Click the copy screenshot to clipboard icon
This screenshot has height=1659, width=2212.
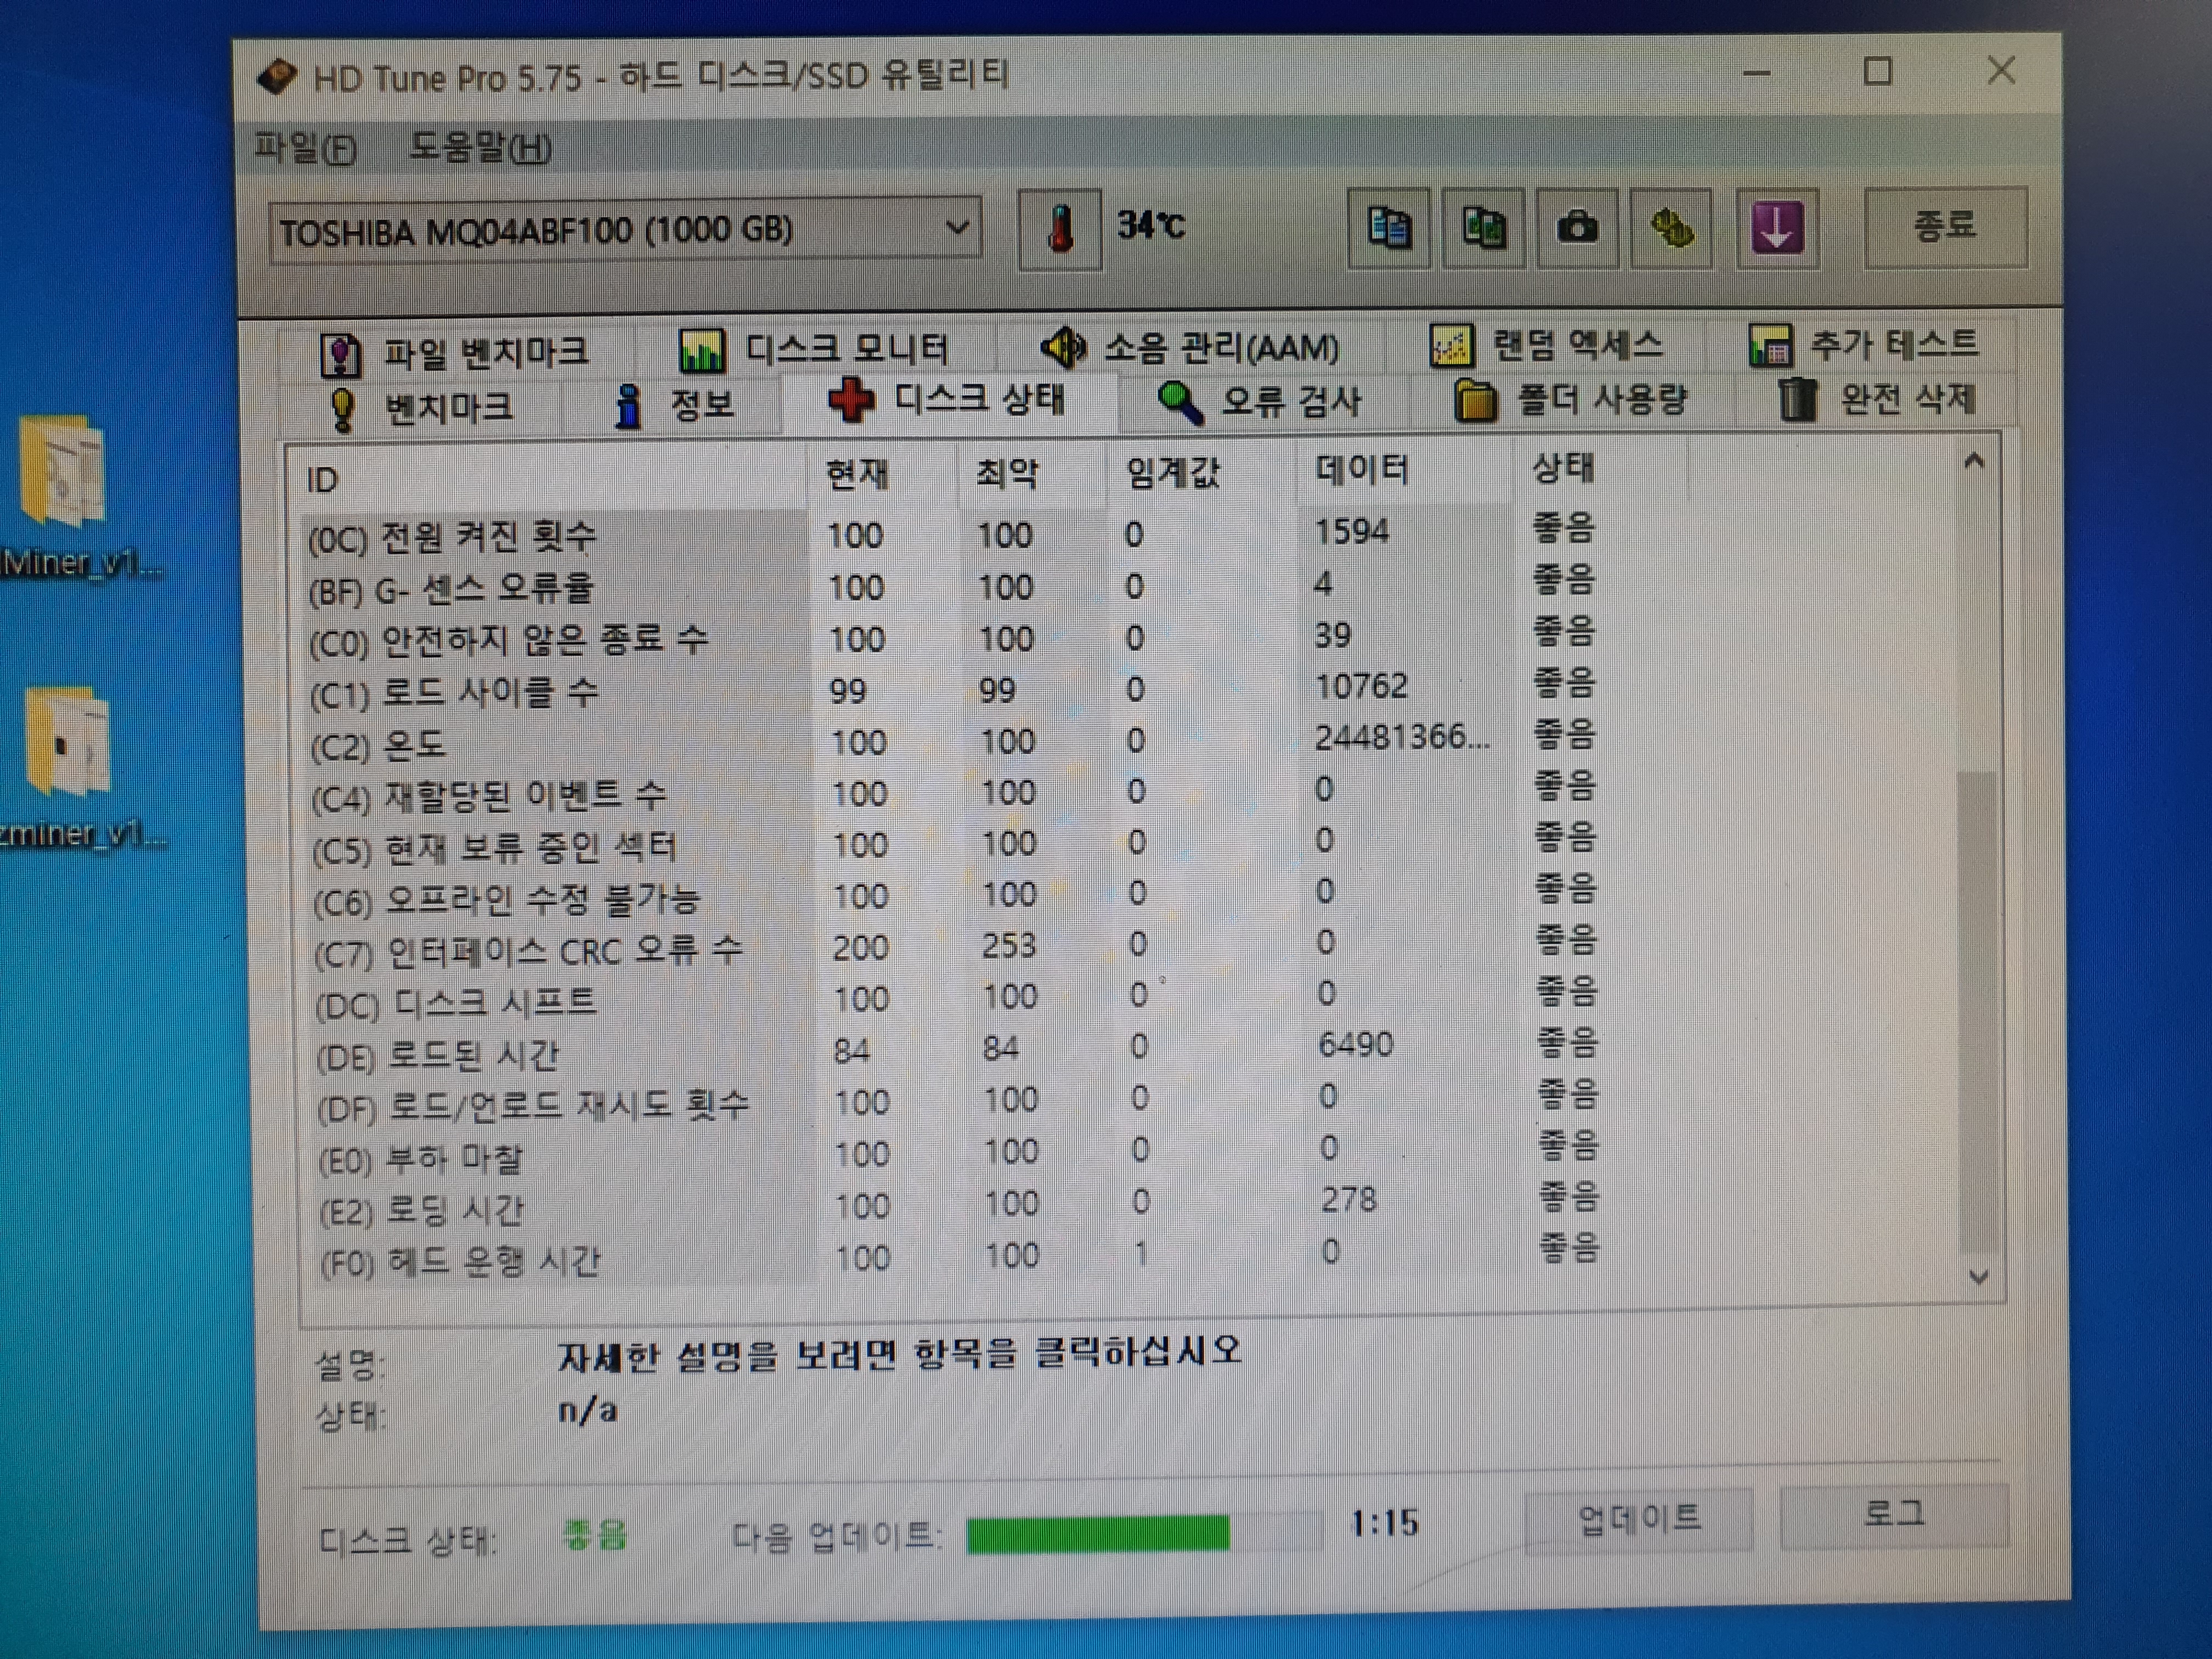tap(1483, 228)
